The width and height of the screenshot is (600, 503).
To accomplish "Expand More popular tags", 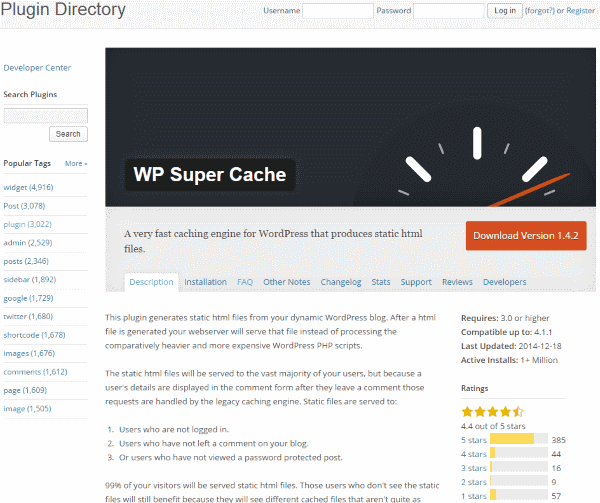I will (76, 163).
